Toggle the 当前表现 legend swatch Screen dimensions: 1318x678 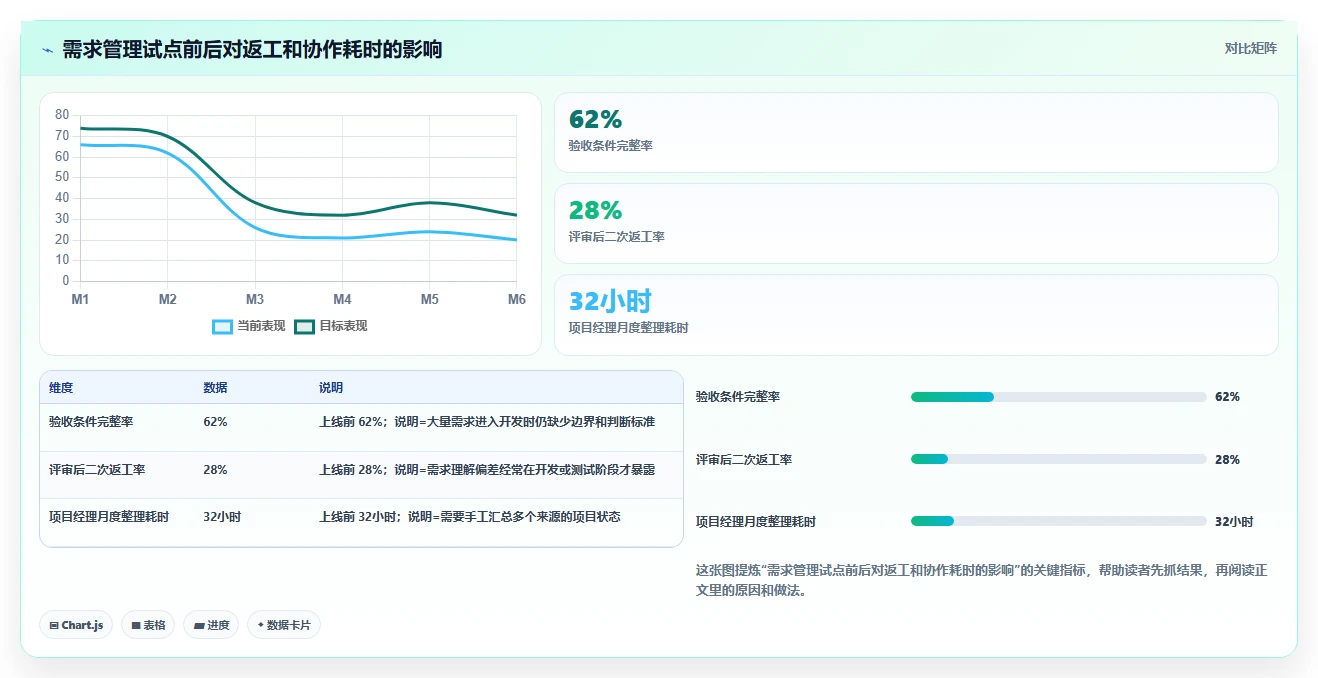click(223, 327)
